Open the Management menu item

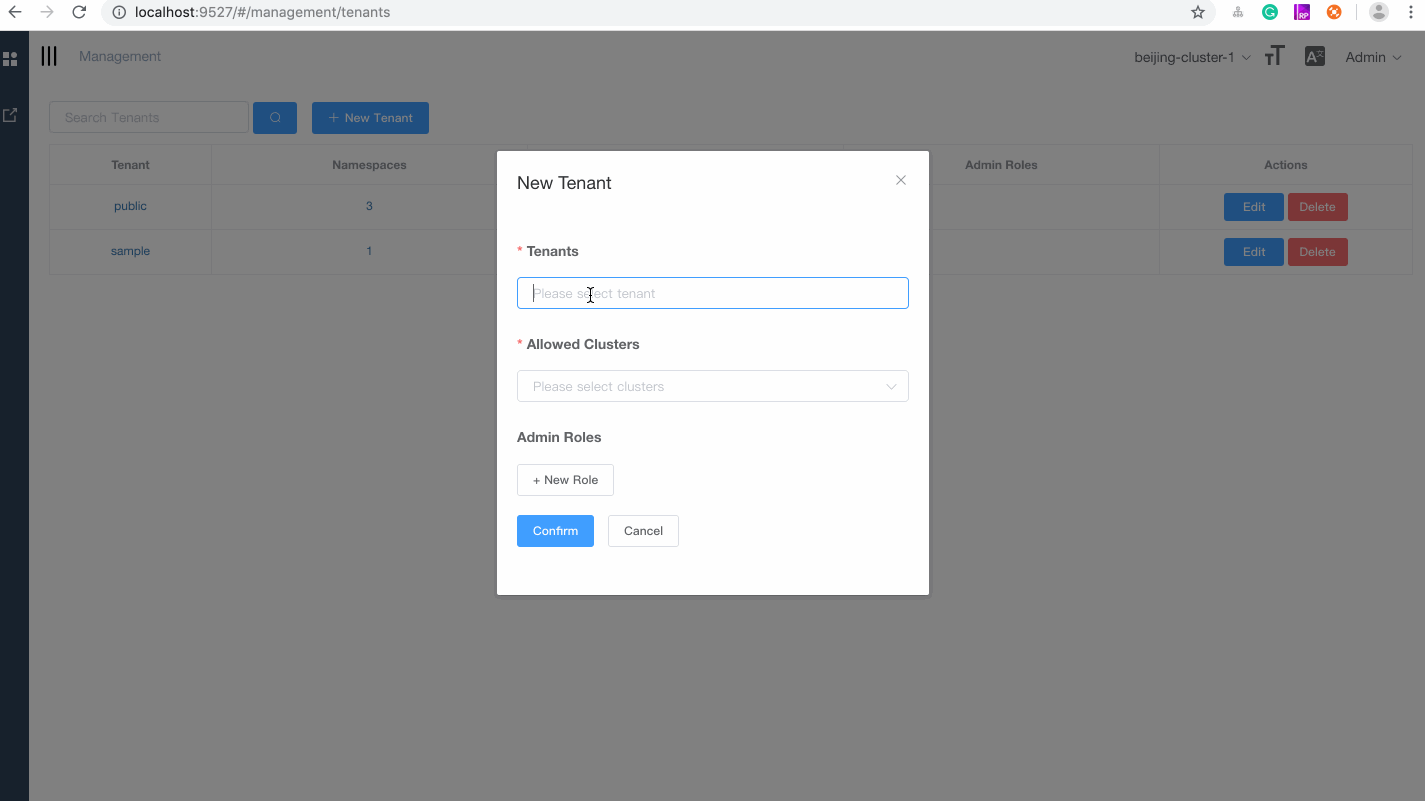pyautogui.click(x=120, y=56)
